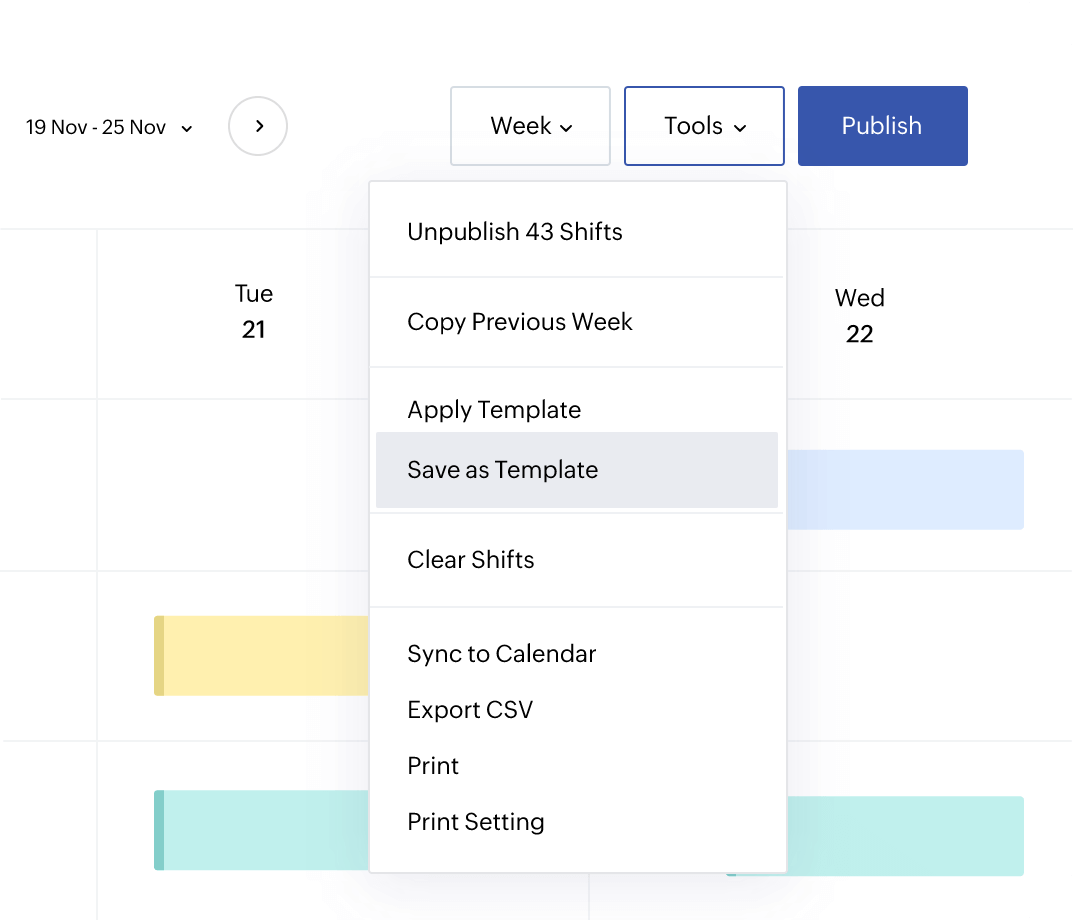Open the Week view dropdown
This screenshot has width=1074, height=920.
click(x=530, y=126)
